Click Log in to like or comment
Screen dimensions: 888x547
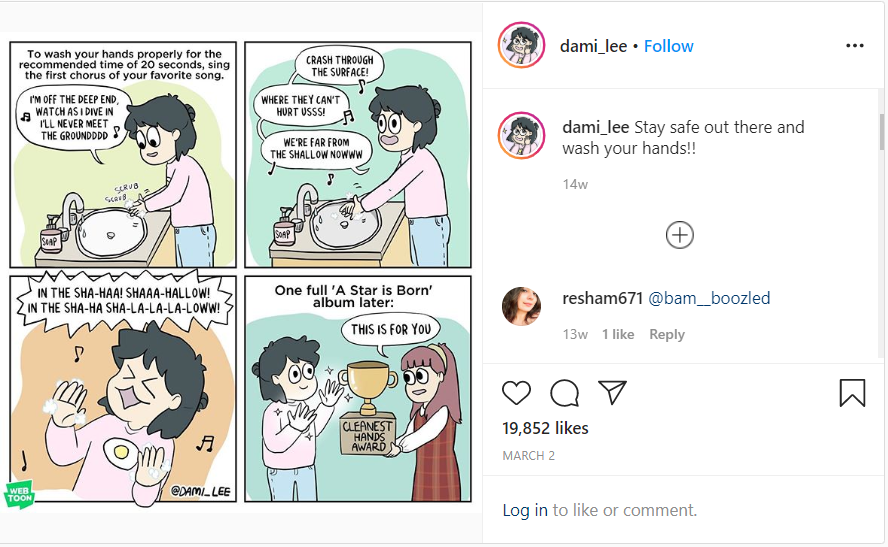524,510
